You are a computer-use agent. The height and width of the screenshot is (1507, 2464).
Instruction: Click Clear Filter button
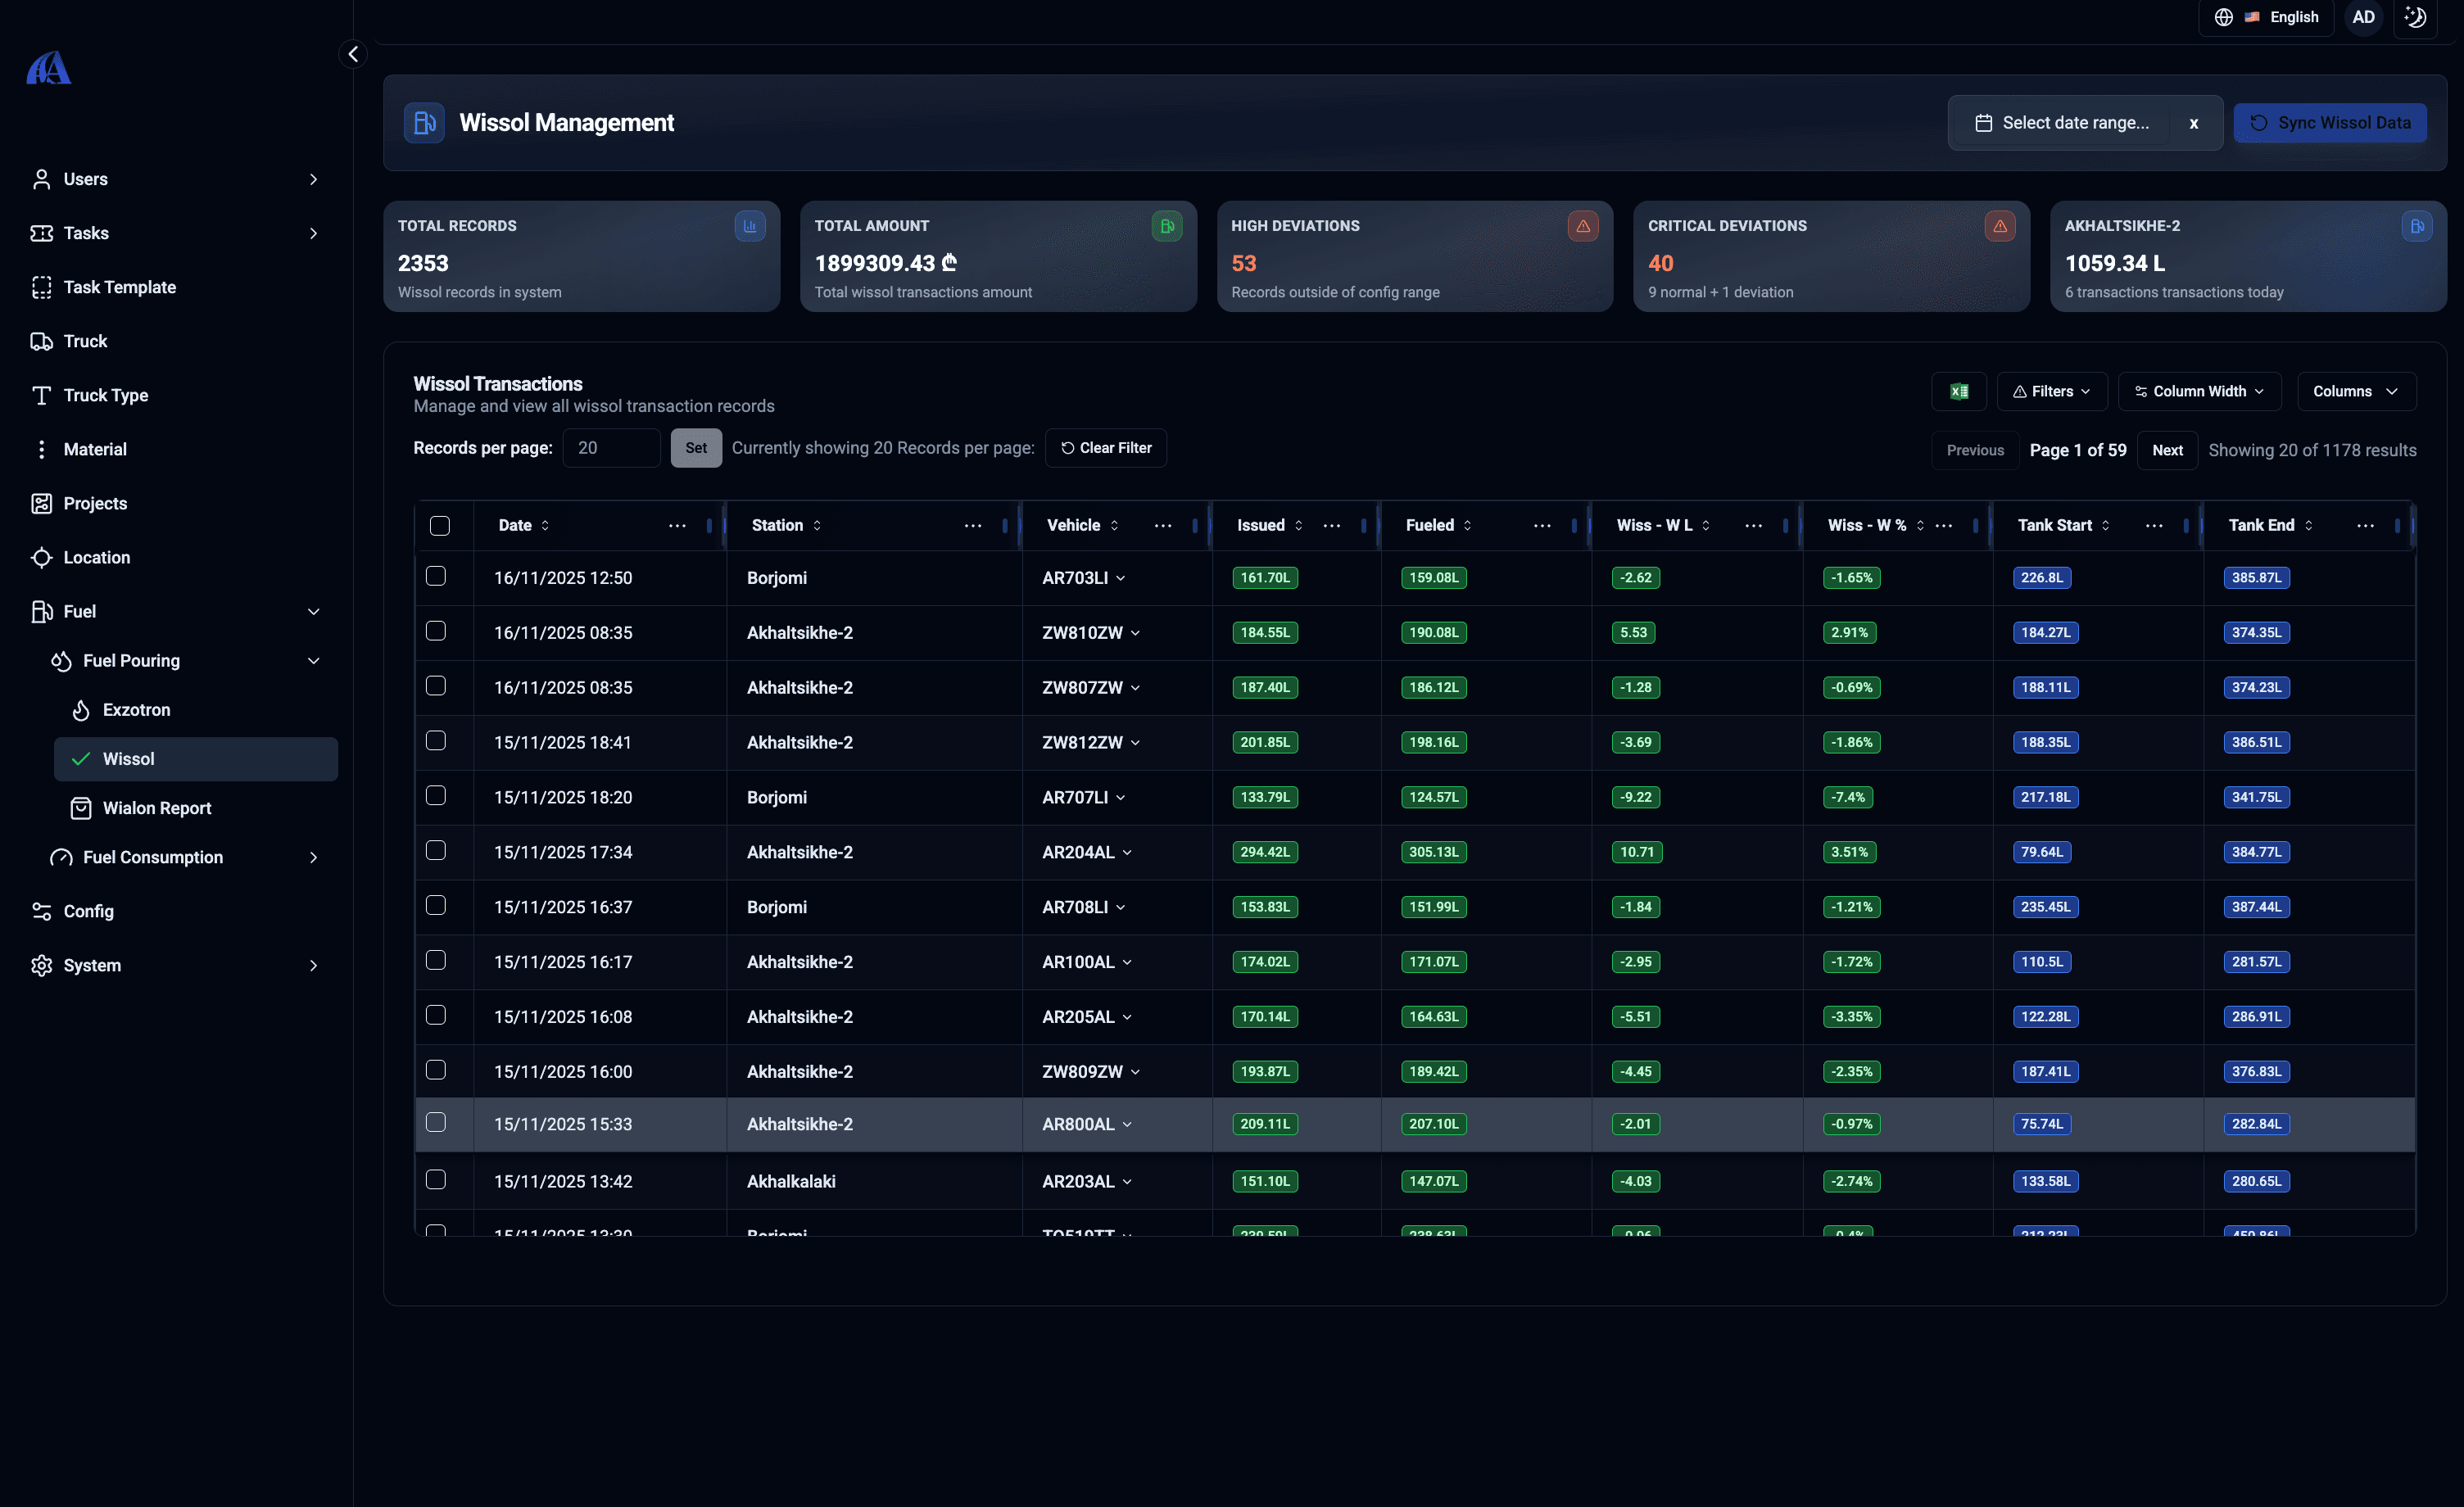point(1106,448)
